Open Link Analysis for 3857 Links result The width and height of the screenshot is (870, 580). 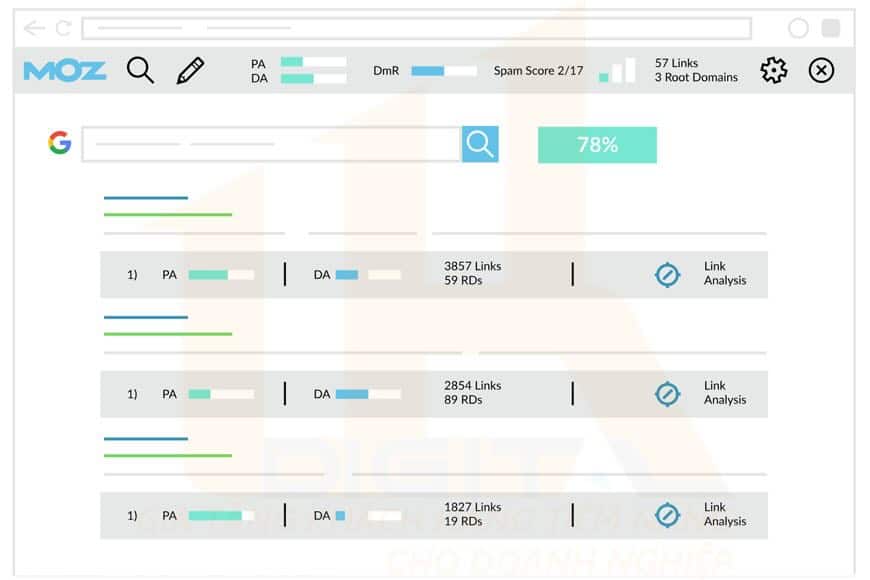coord(725,273)
